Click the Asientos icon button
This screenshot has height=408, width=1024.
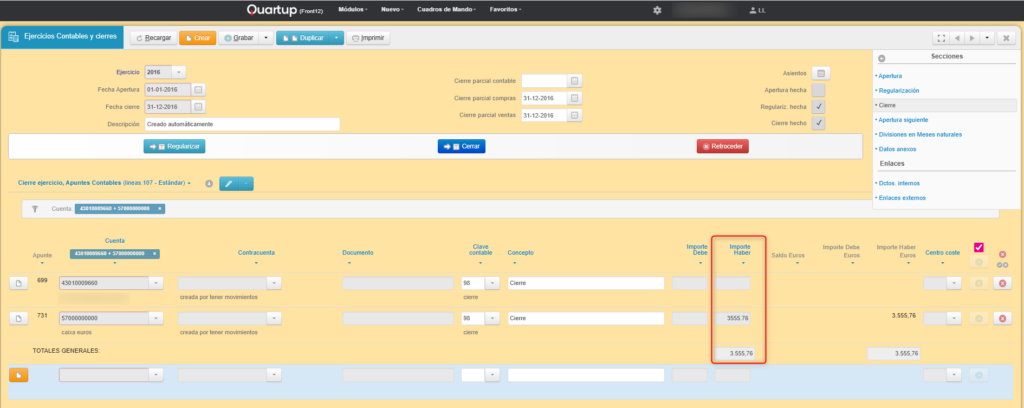click(x=820, y=73)
